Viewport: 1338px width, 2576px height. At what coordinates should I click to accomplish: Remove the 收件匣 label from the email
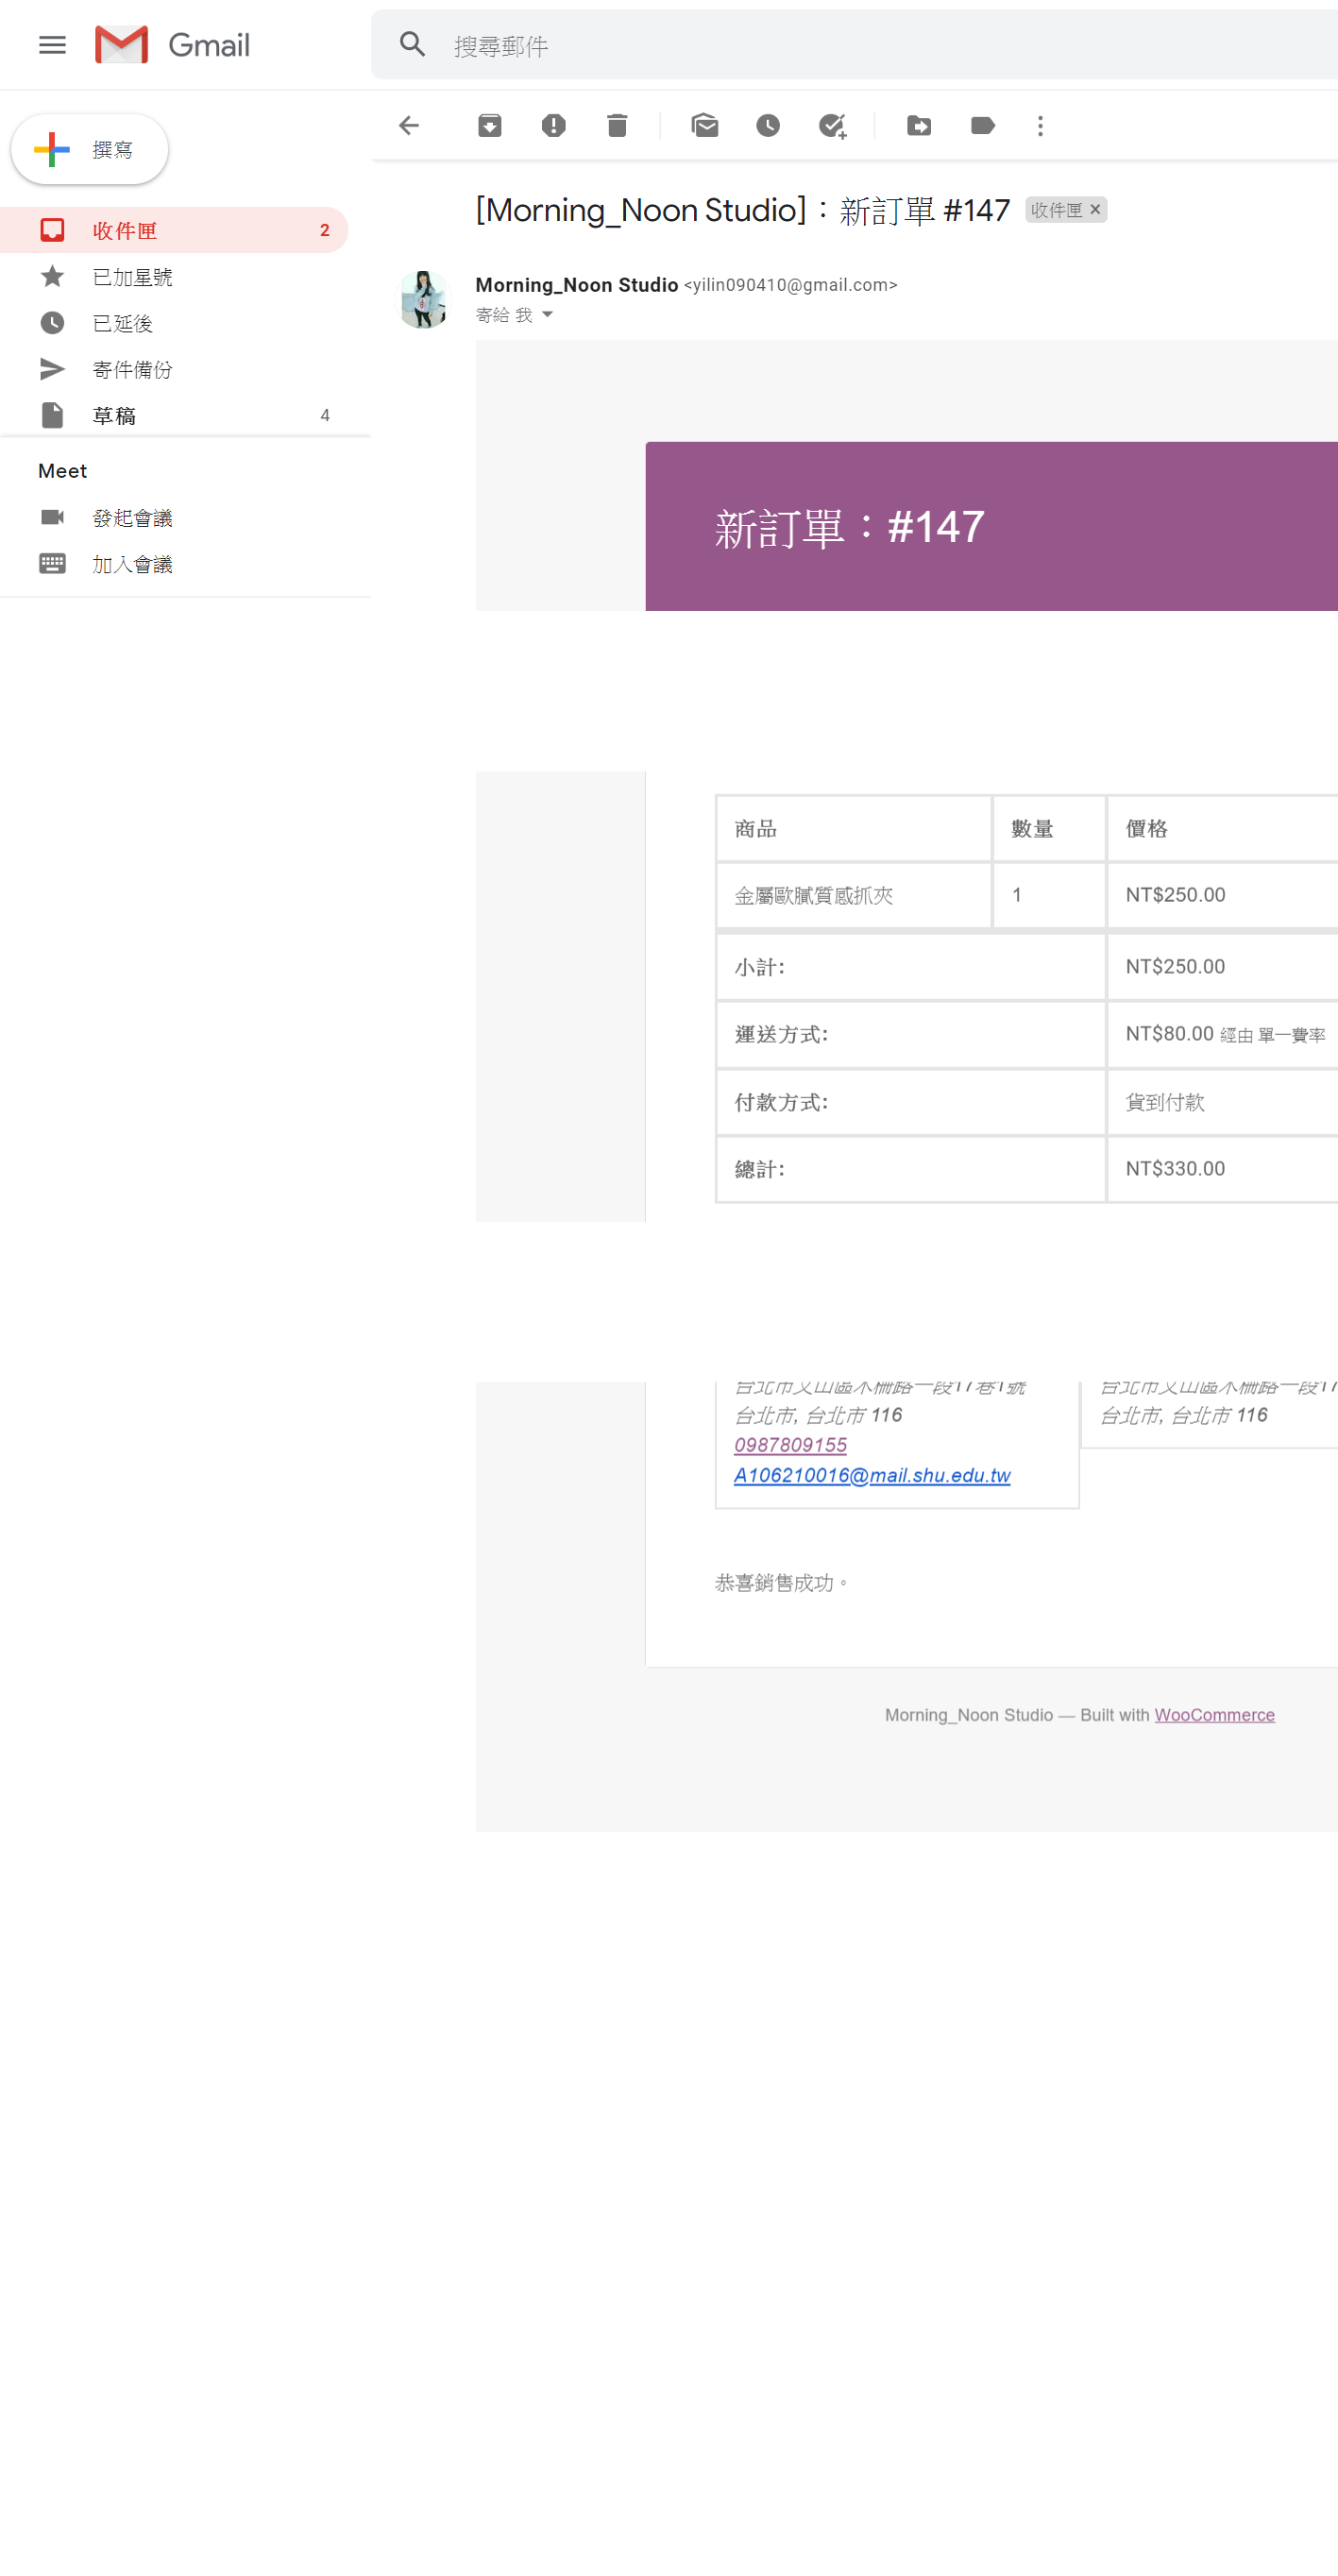pos(1095,210)
